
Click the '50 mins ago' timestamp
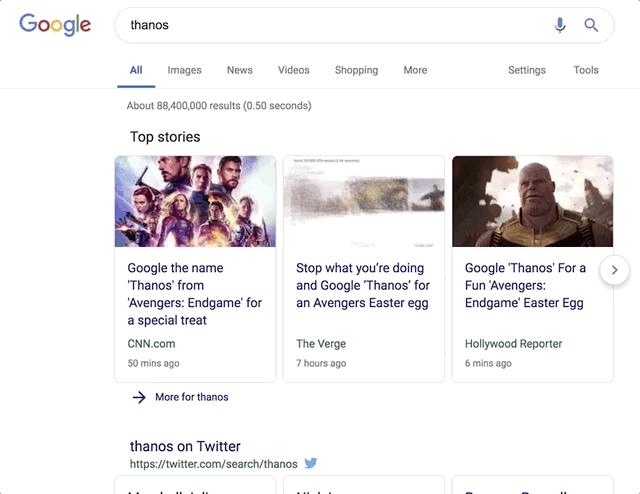[x=153, y=363]
